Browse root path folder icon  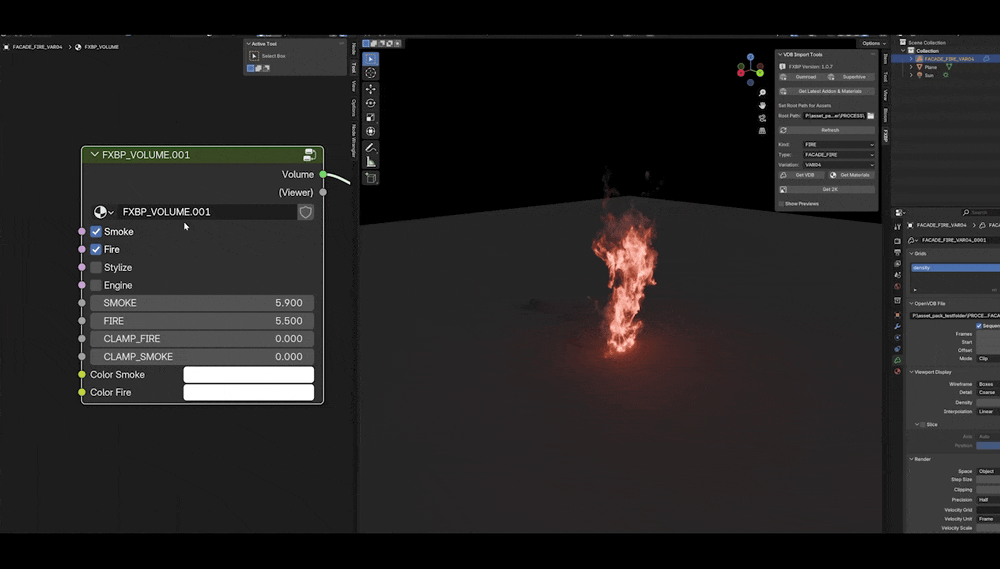click(871, 116)
